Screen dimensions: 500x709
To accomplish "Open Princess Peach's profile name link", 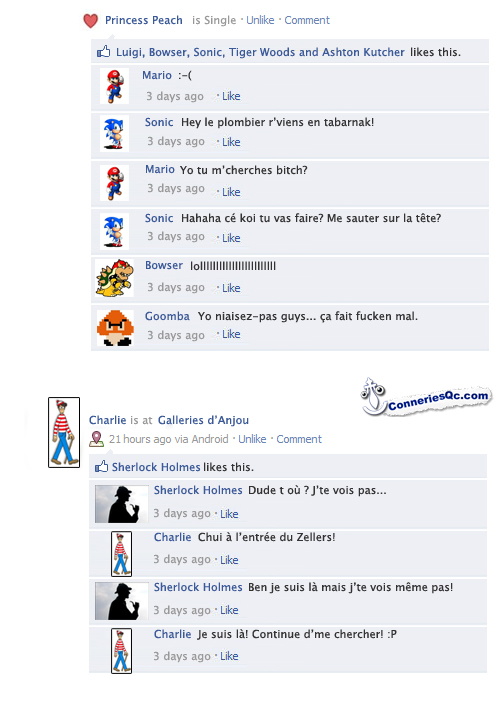I will [144, 20].
